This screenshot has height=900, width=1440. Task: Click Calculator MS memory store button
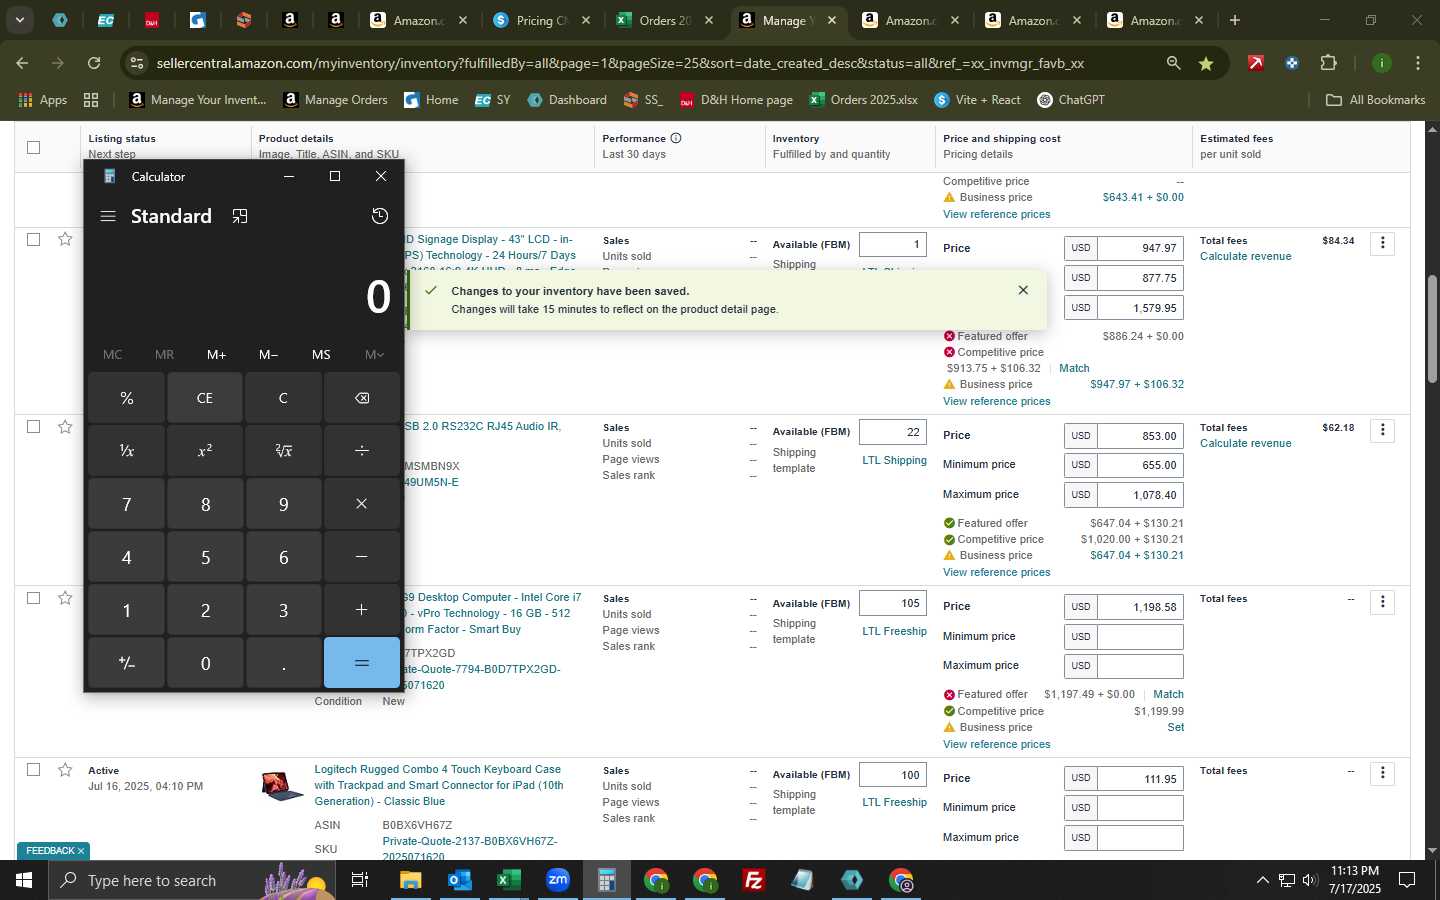coord(321,354)
